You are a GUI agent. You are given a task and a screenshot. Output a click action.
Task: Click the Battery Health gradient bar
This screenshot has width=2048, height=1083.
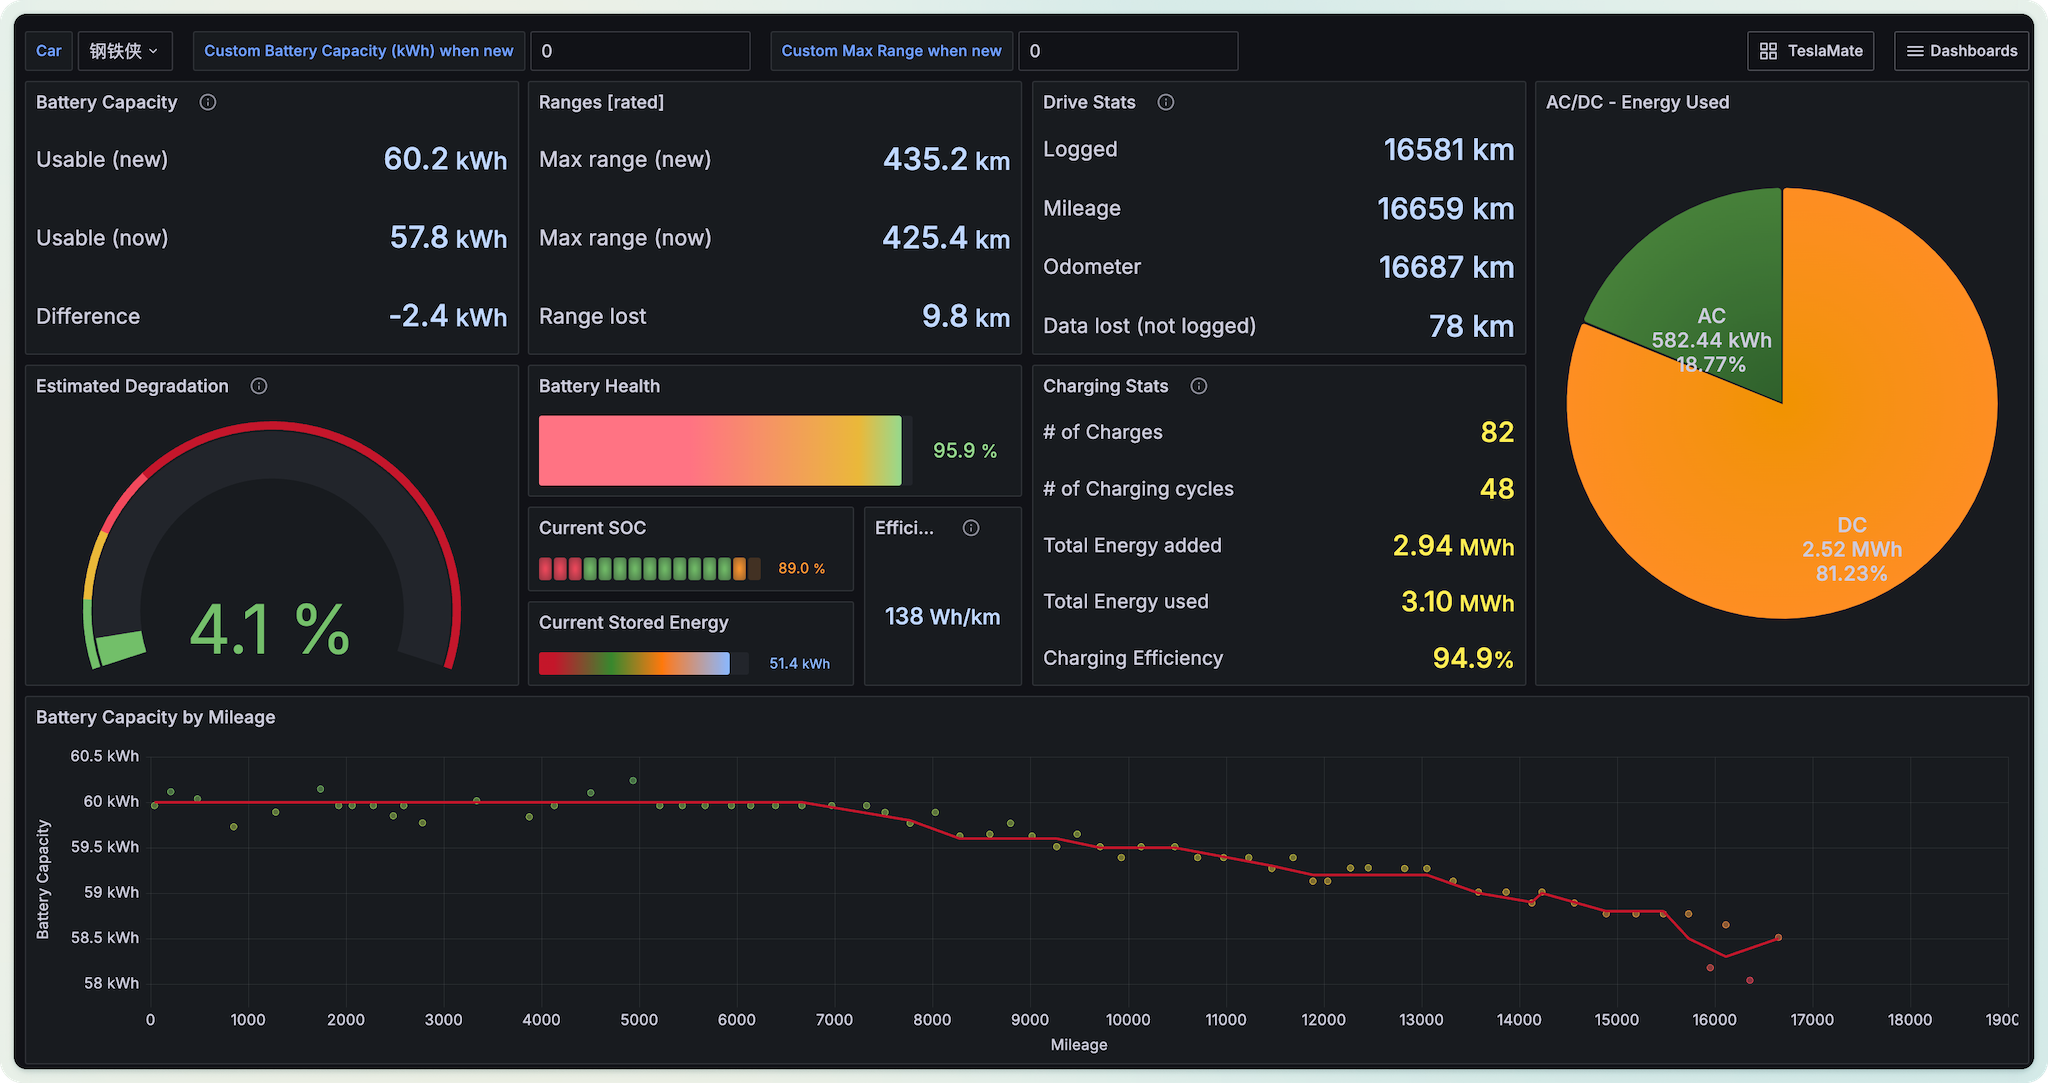[720, 450]
